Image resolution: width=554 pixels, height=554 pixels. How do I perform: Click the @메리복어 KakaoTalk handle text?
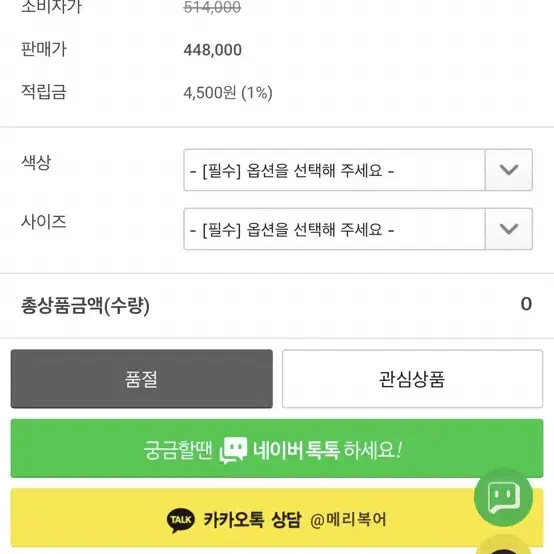click(x=348, y=520)
